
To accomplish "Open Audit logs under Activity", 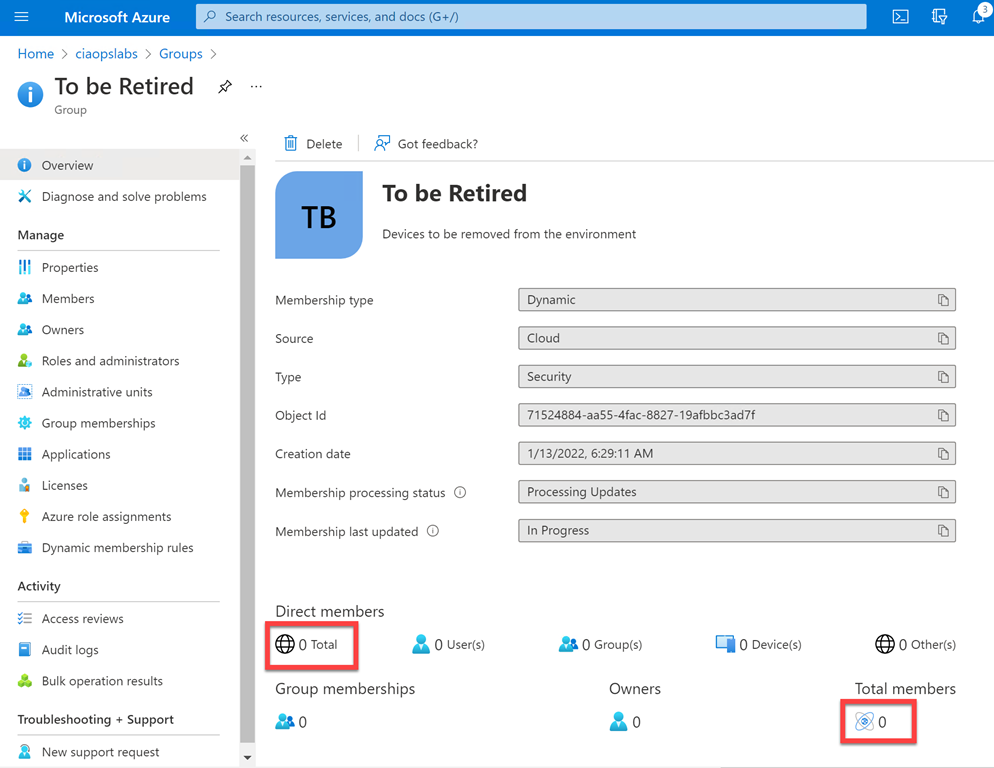I will coord(70,650).
